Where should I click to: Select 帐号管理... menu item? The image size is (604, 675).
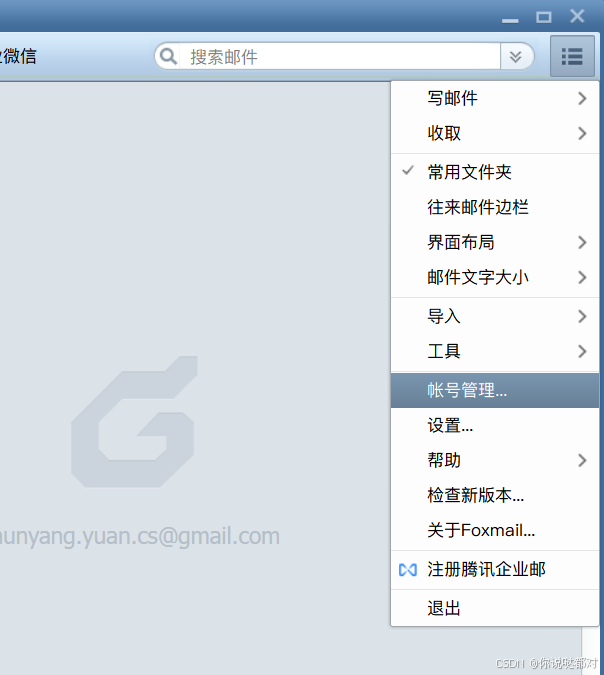tap(495, 390)
